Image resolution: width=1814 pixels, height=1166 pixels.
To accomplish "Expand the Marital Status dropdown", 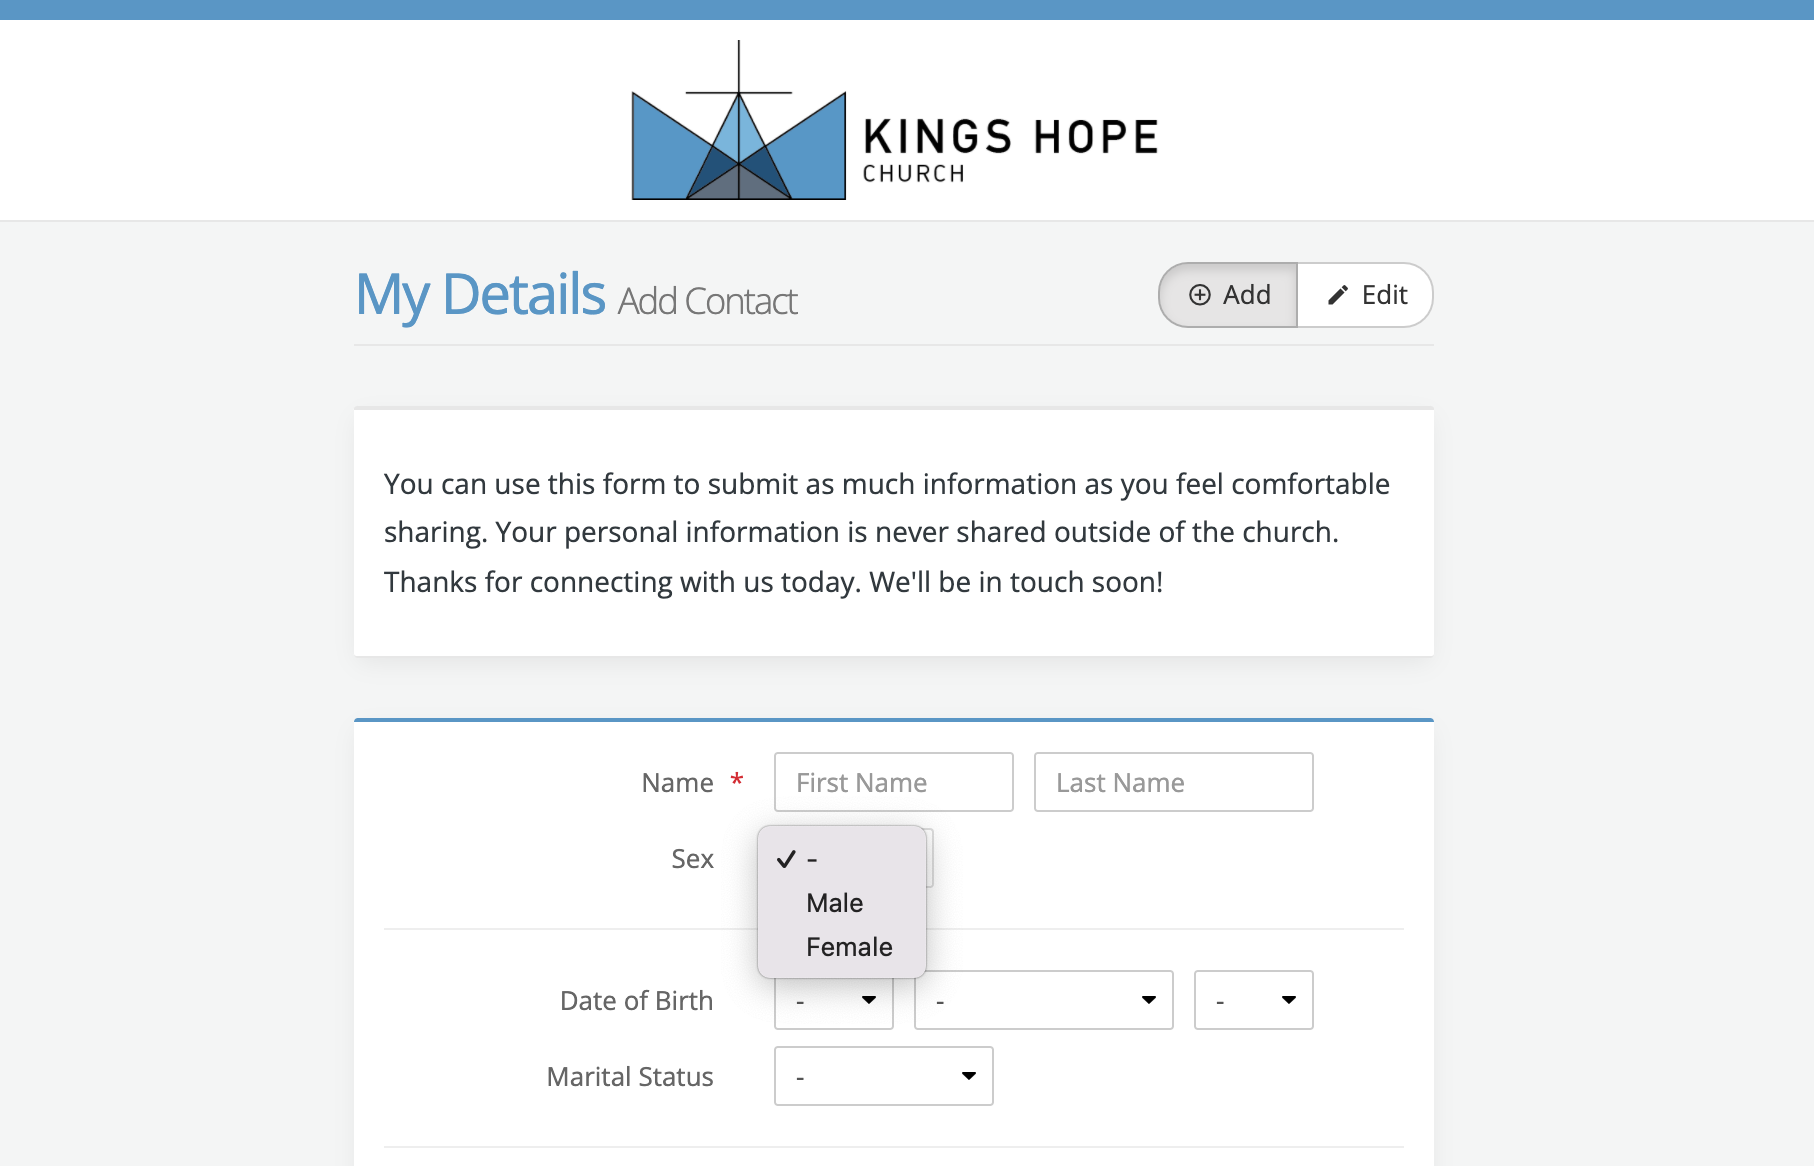I will click(x=884, y=1076).
